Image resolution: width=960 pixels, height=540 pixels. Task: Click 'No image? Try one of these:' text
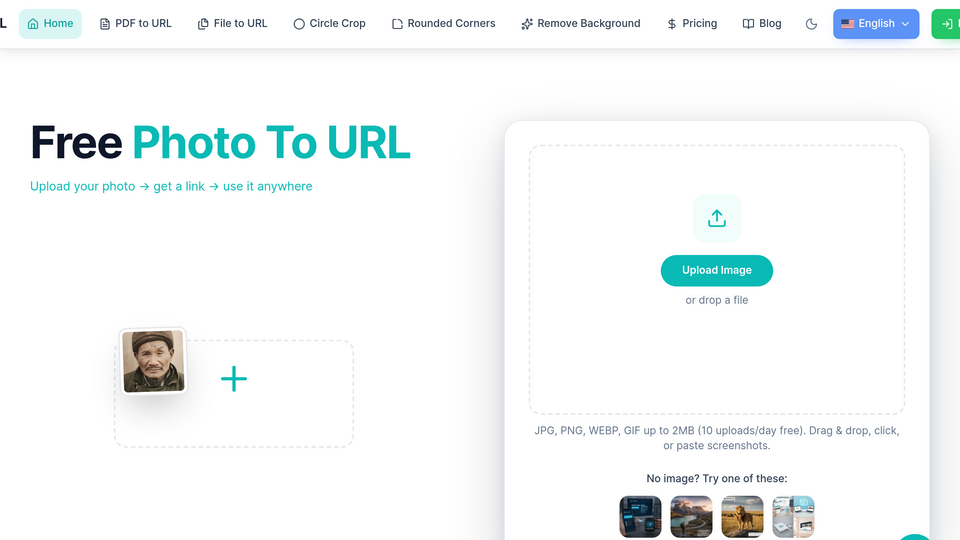point(716,478)
